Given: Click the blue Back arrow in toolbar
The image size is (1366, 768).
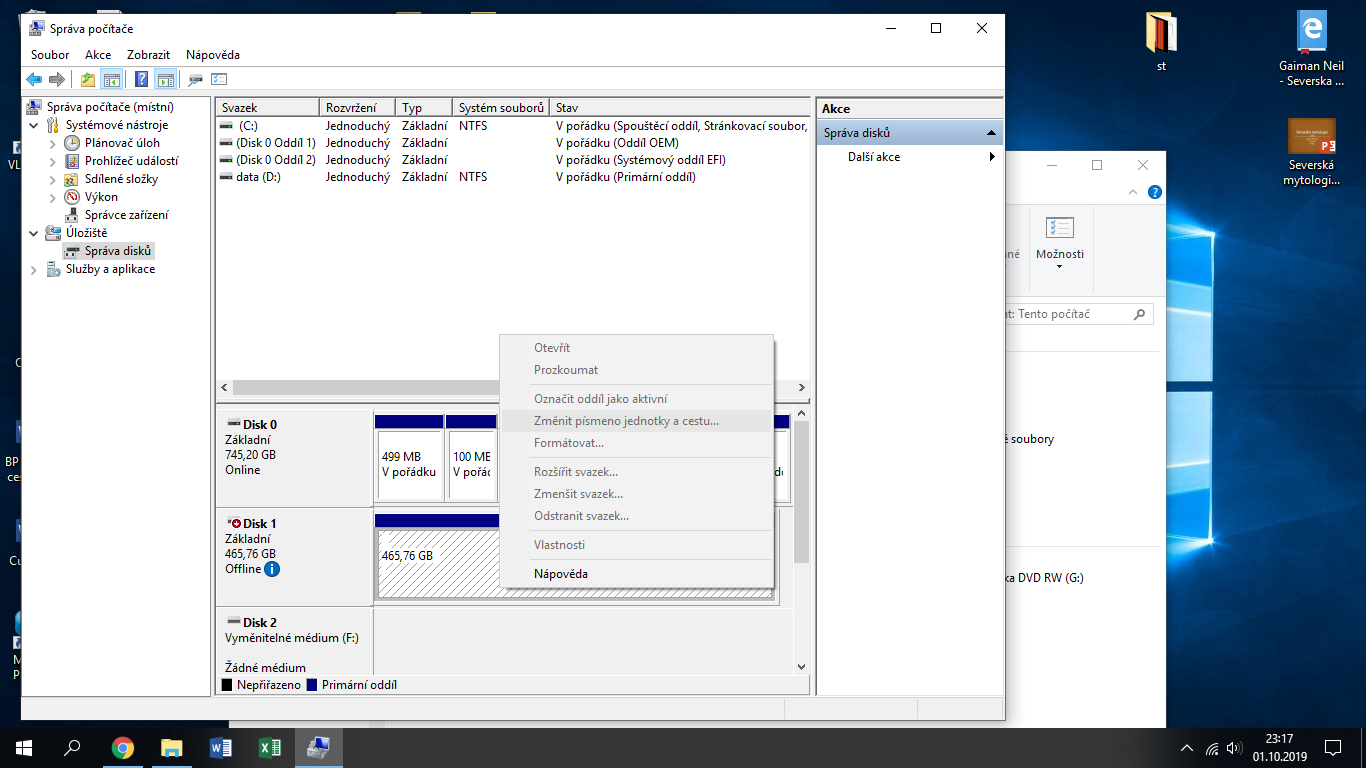Looking at the screenshot, I should point(34,80).
